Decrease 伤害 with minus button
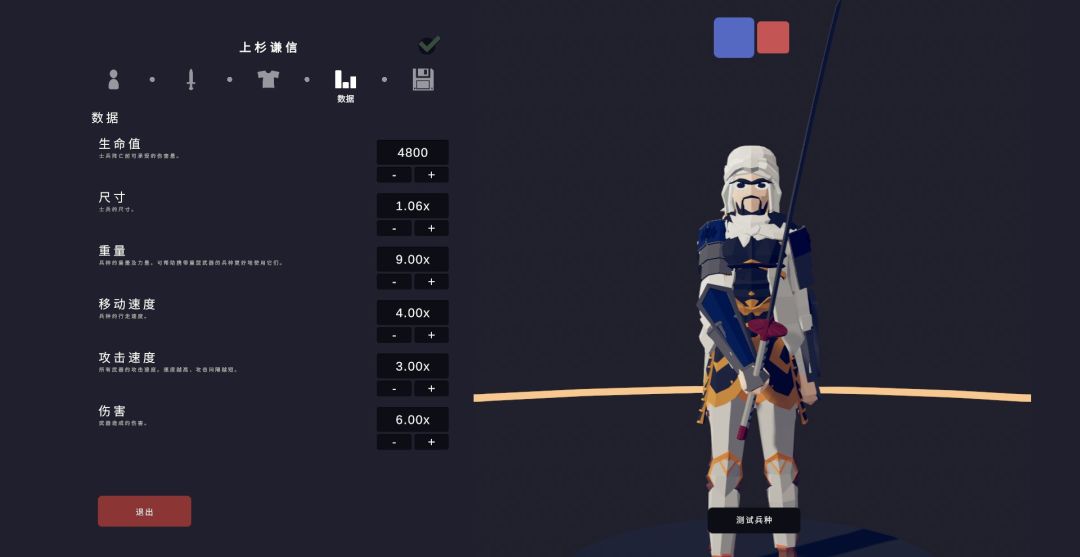 point(394,442)
